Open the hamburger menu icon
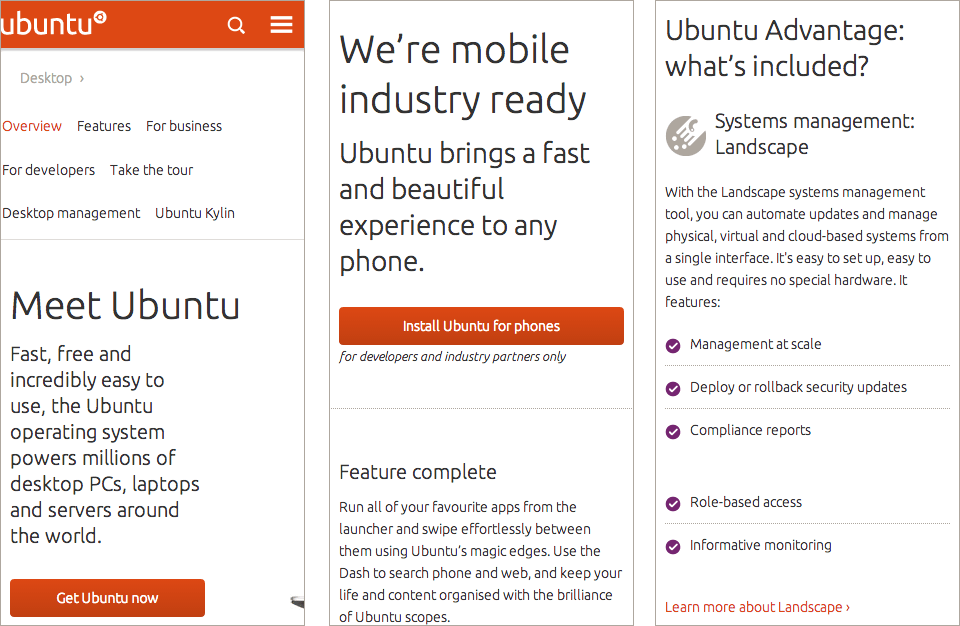Viewport: 960px width, 626px height. pos(282,25)
